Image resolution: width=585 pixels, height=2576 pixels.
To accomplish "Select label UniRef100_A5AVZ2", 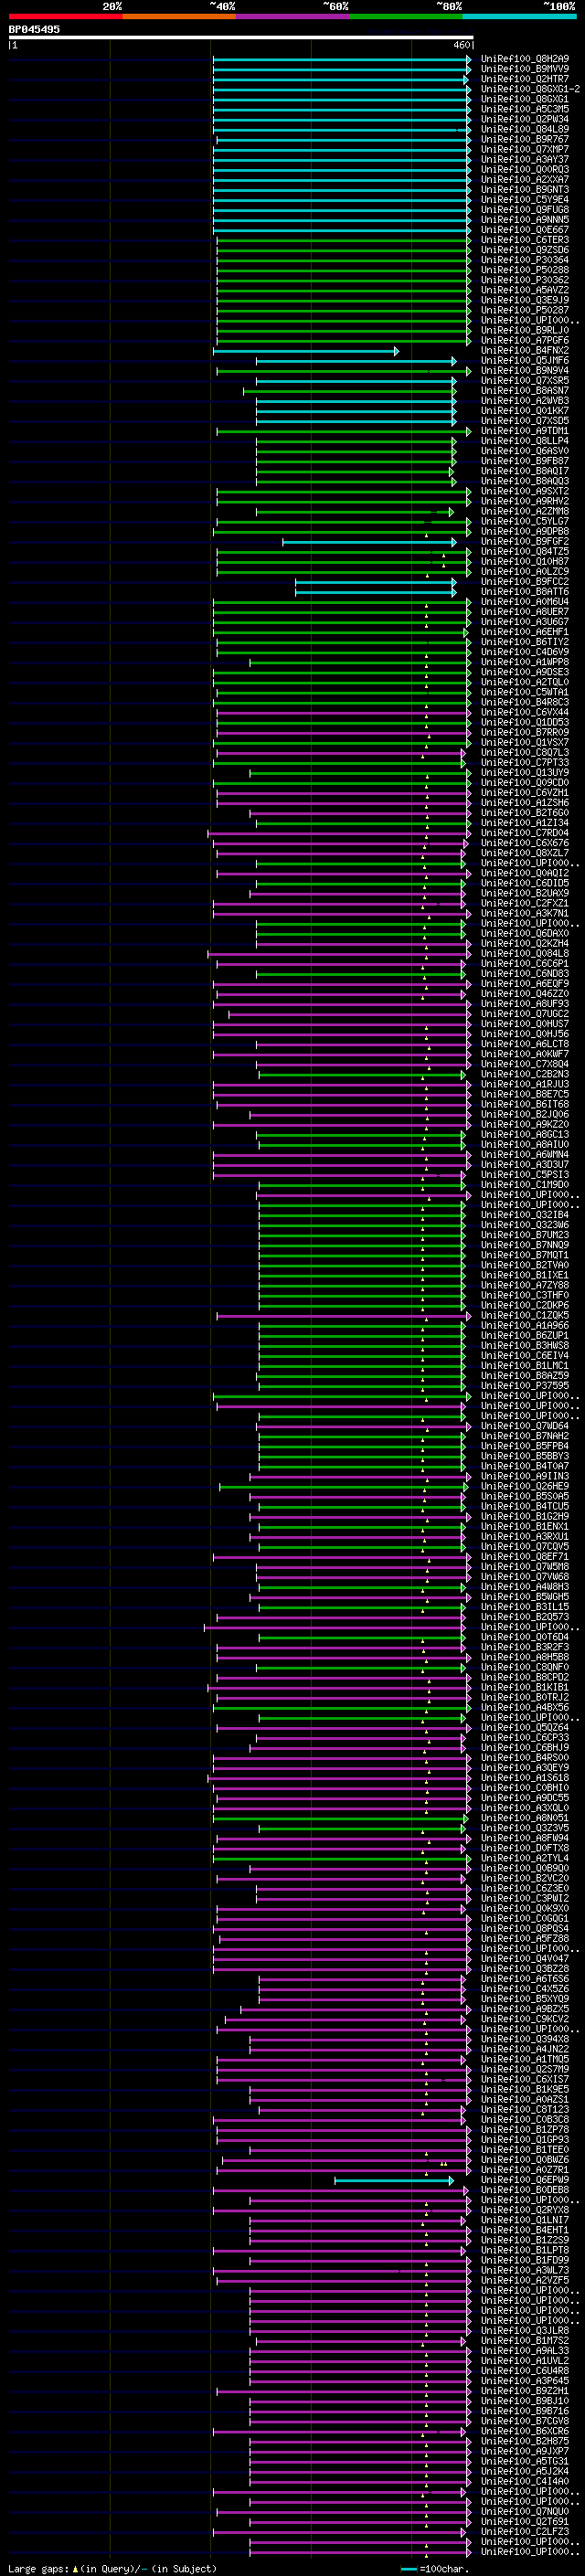I will tap(525, 290).
